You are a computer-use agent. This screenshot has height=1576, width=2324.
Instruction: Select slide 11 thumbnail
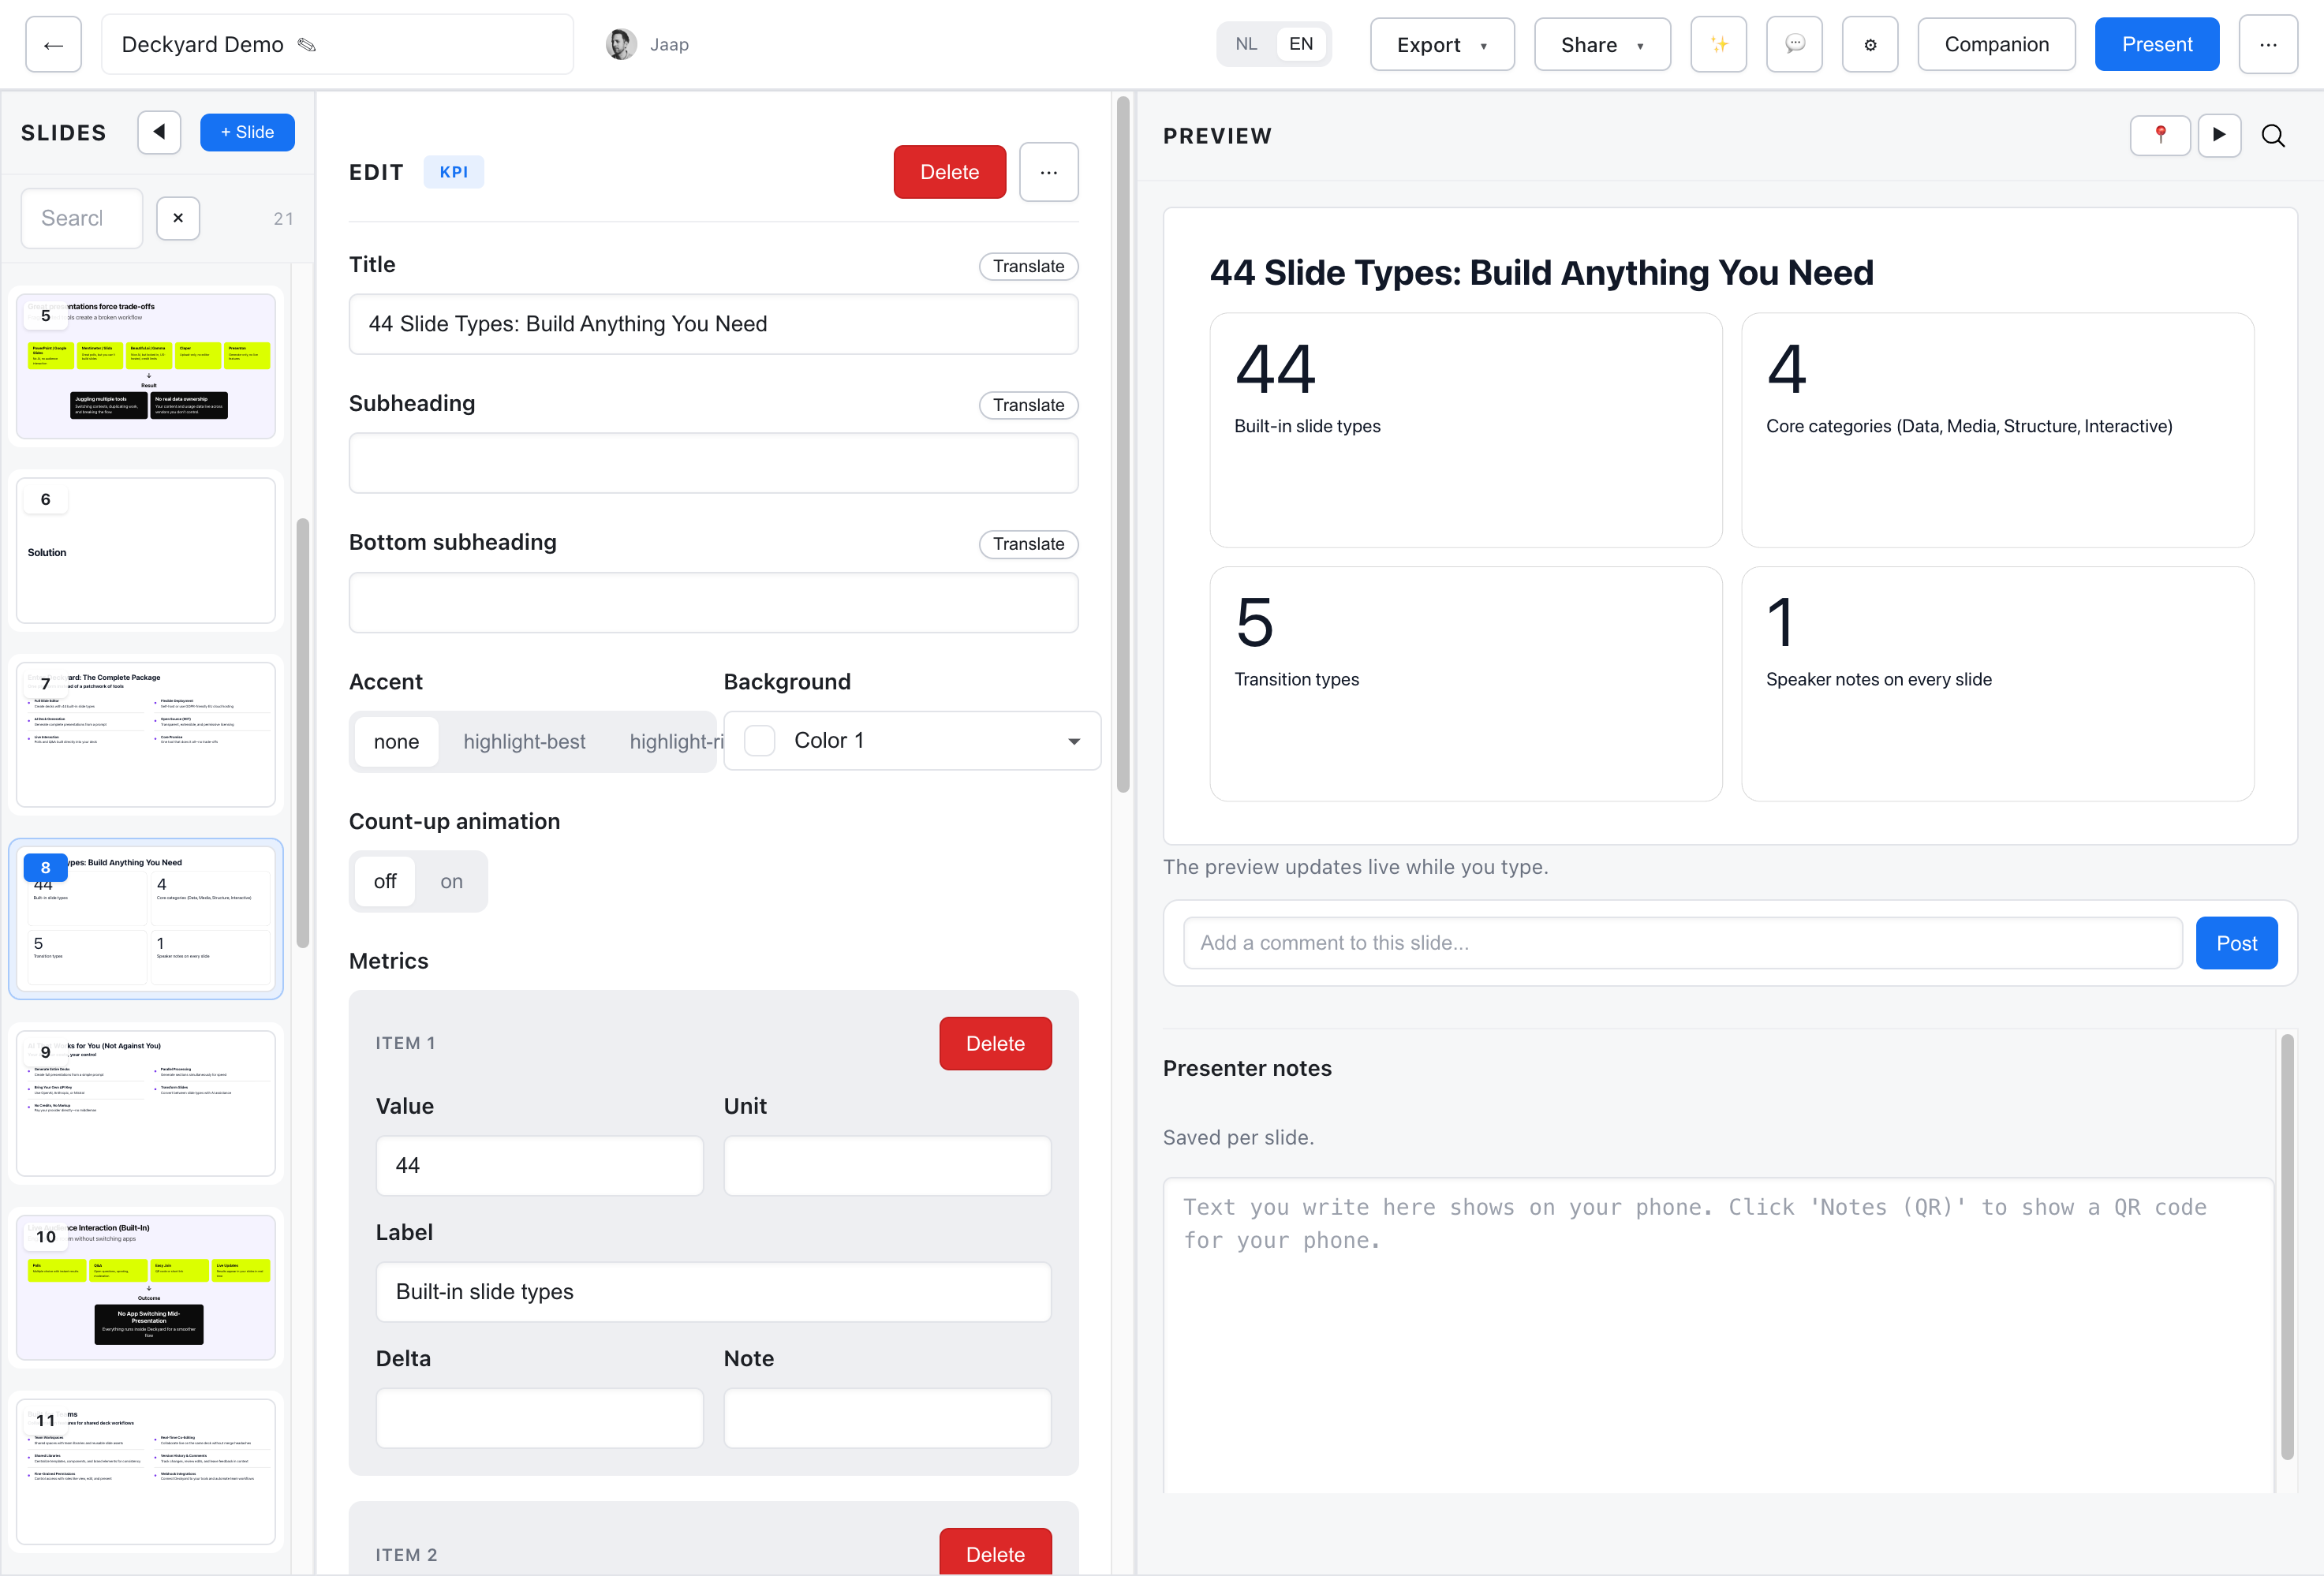pos(146,1471)
